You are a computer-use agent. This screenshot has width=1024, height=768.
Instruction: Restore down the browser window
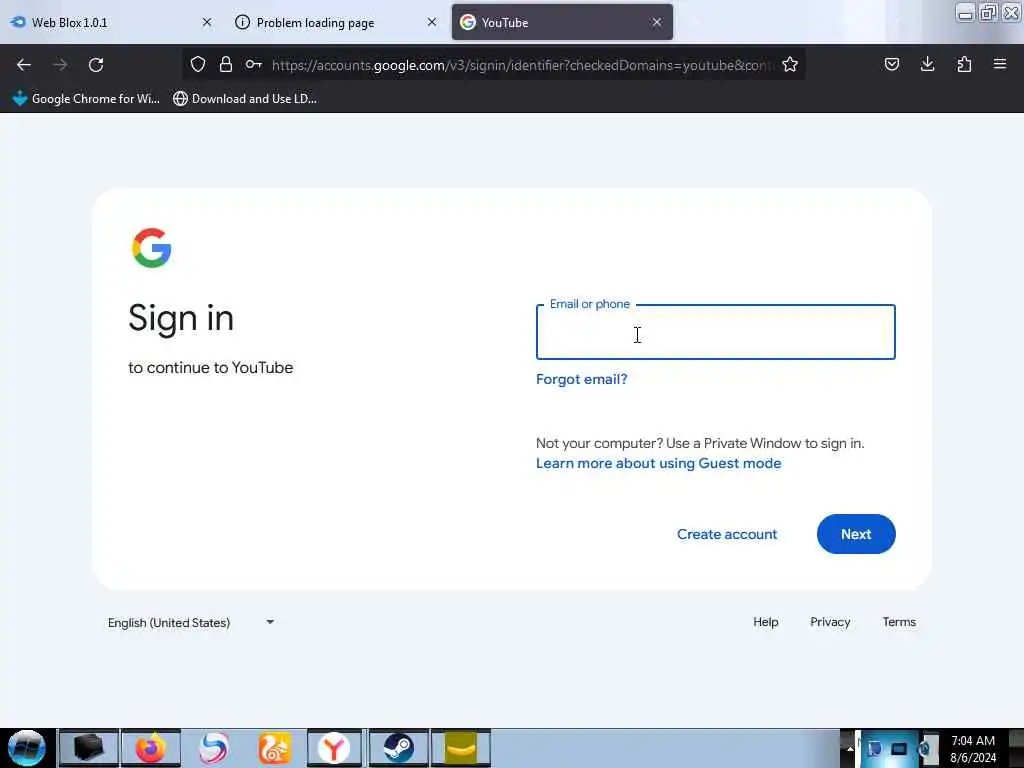tap(988, 12)
